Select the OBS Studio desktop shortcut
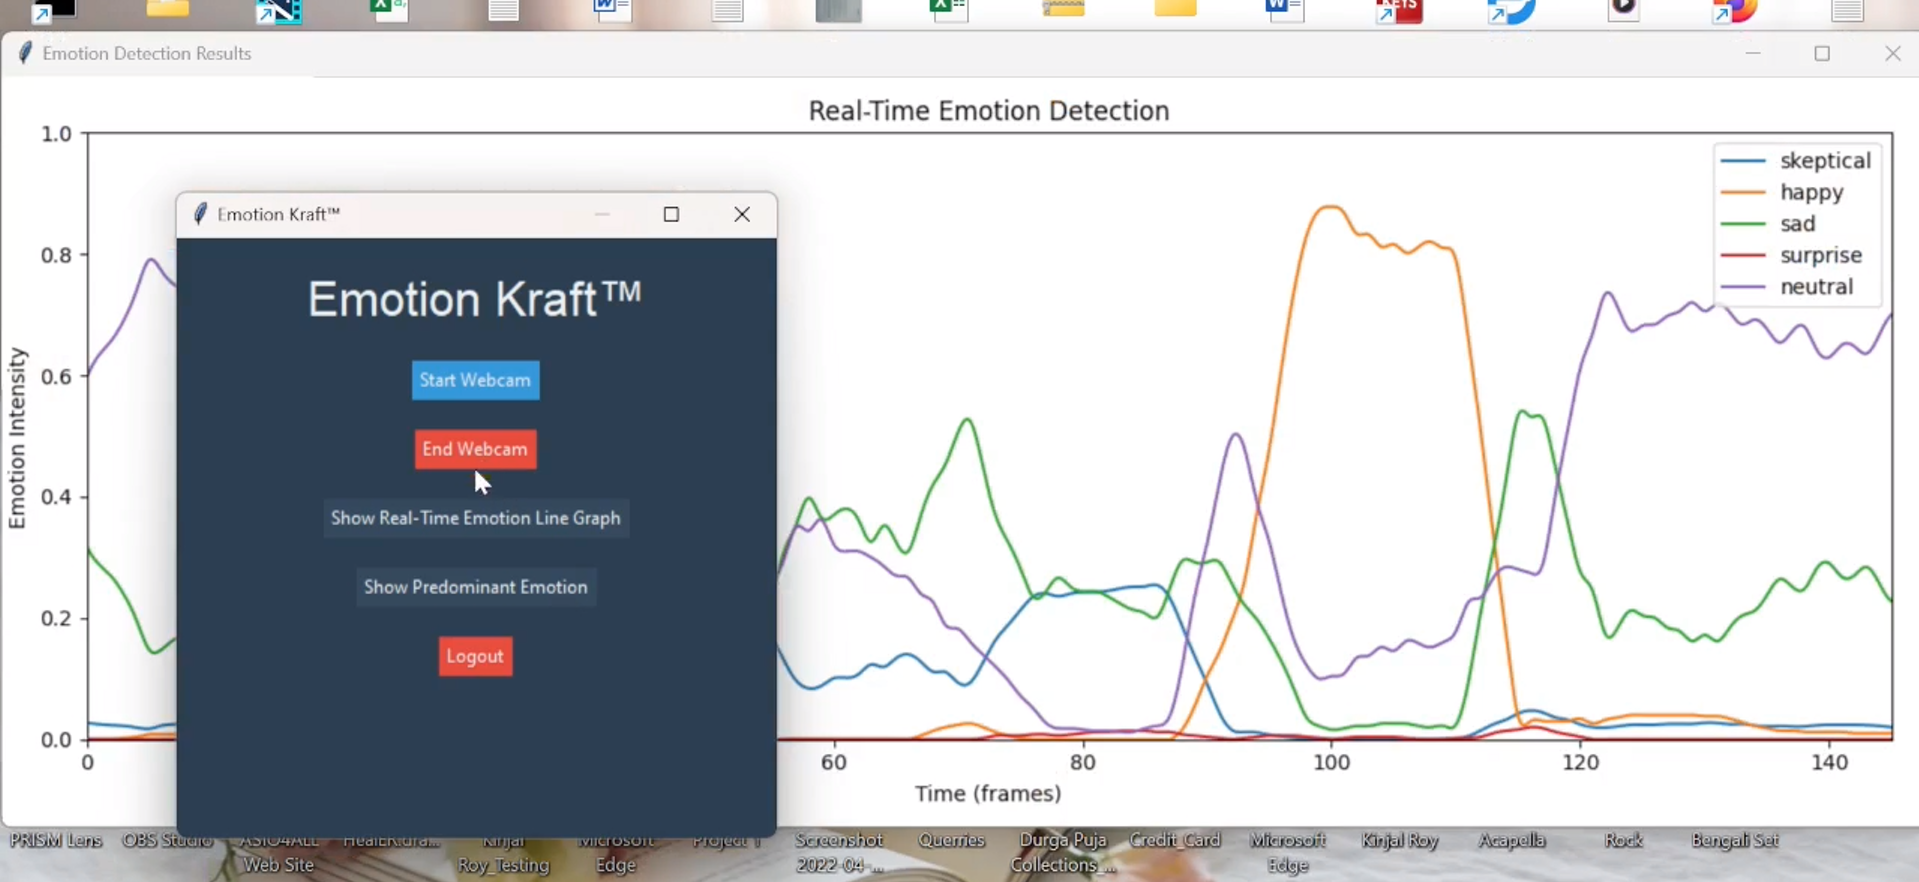The width and height of the screenshot is (1919, 882). 167,841
